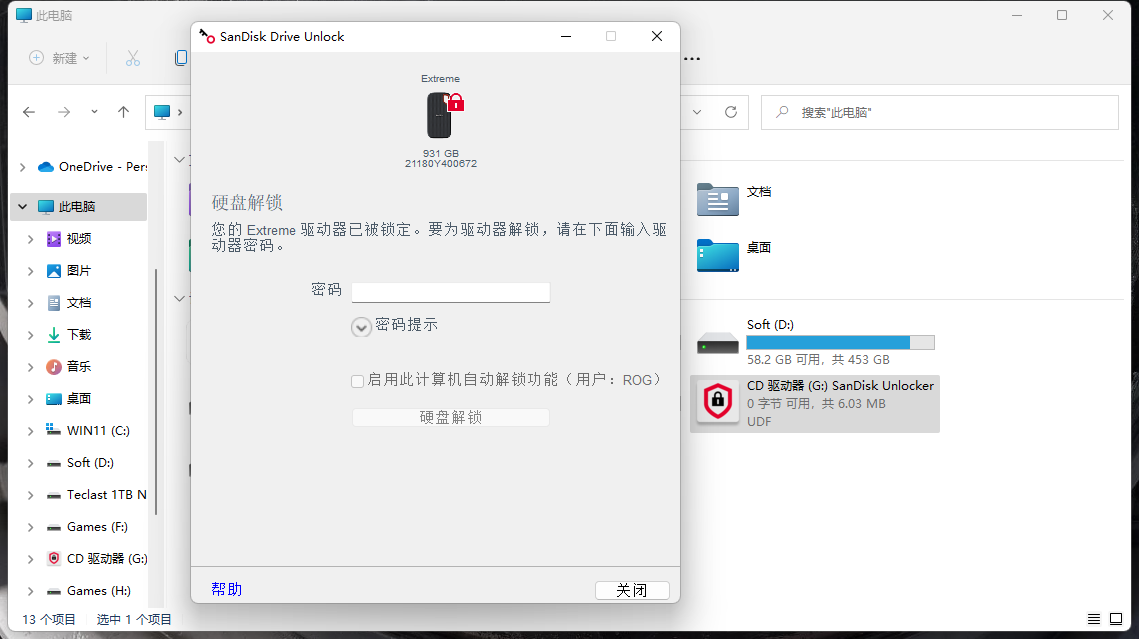Switch Explorer to large icons view
Screen dimensions: 1139x639
pos(1116,619)
